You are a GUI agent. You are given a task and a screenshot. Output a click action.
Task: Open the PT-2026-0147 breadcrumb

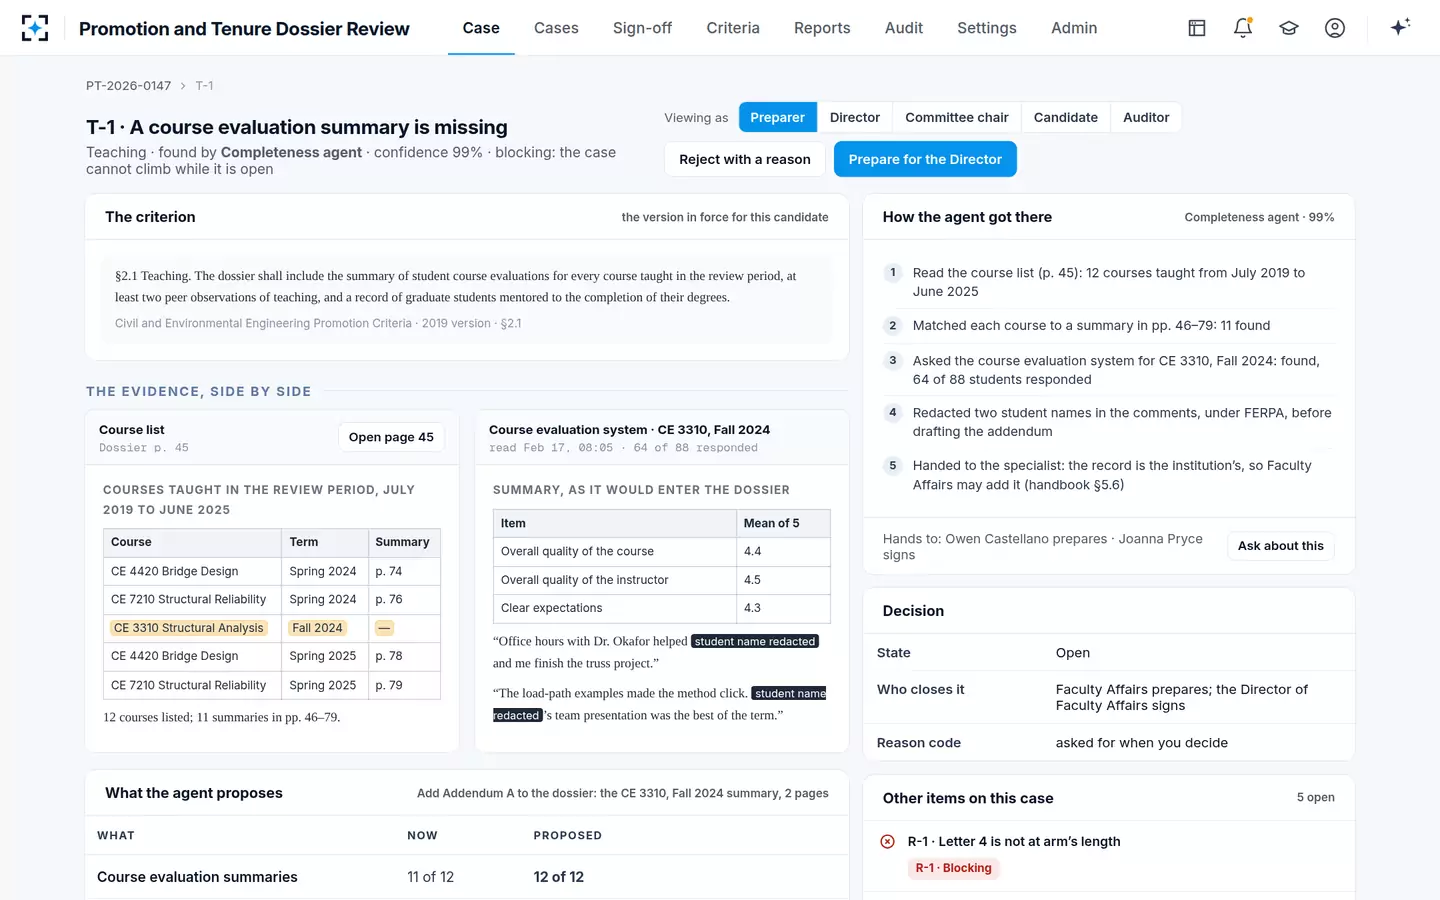click(x=128, y=86)
